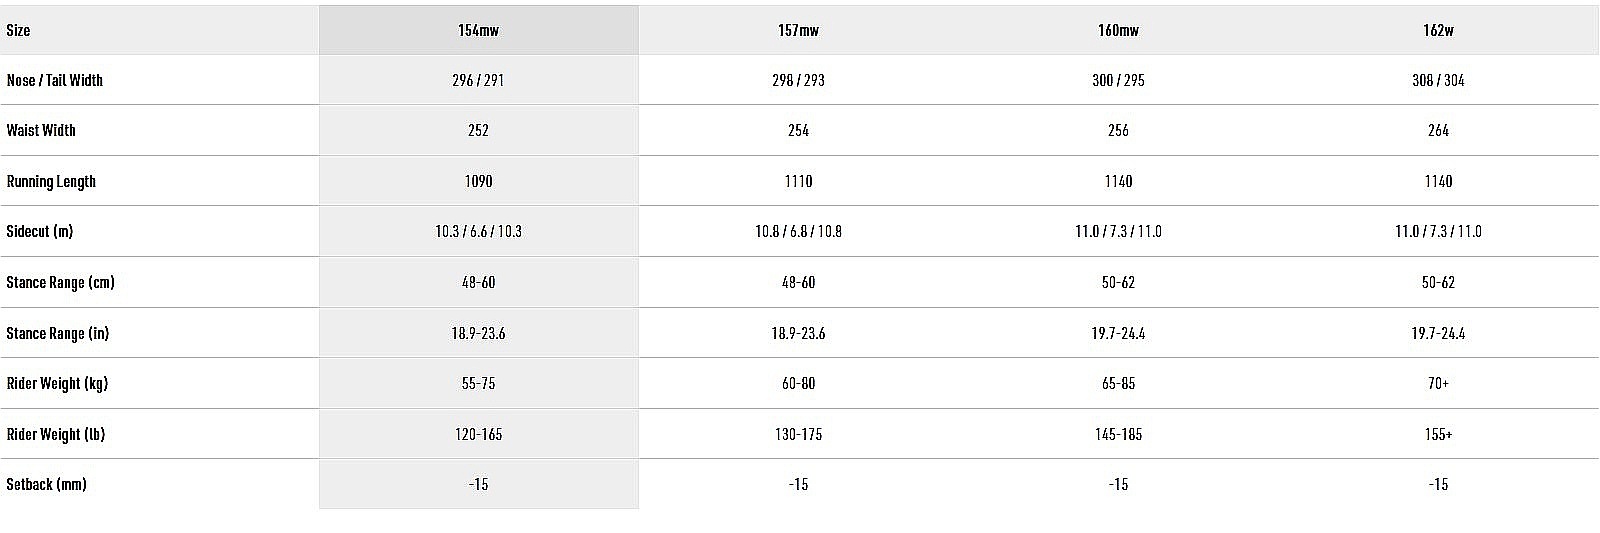This screenshot has width=1600, height=533.
Task: Select the rider weight value 65-85
Action: [x=1118, y=383]
